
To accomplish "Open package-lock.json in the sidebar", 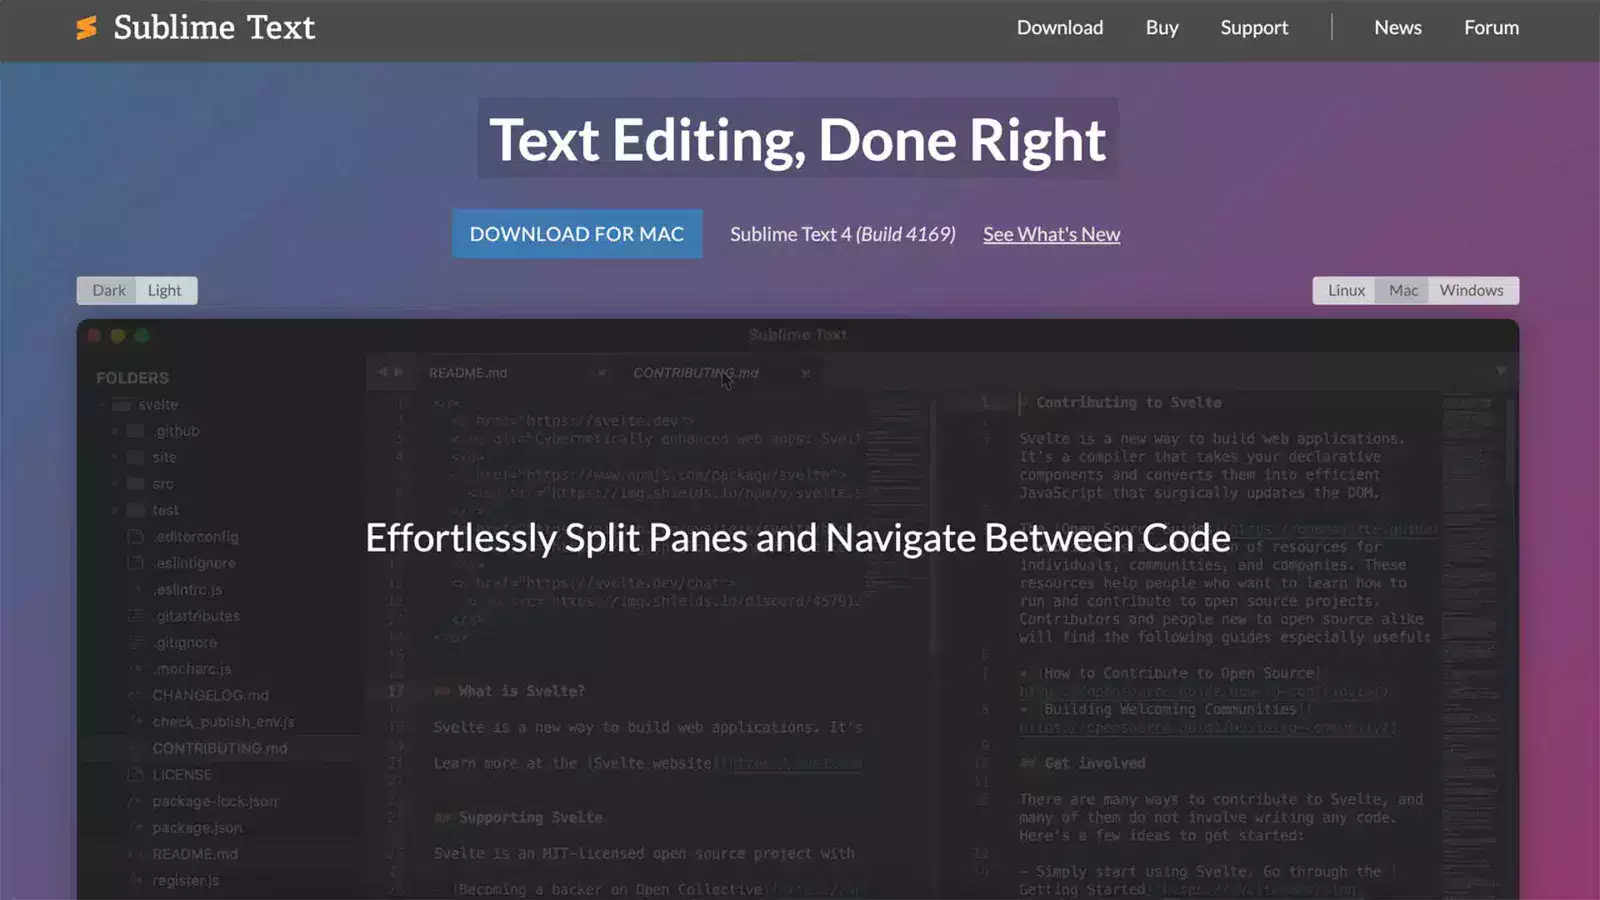I will [215, 801].
